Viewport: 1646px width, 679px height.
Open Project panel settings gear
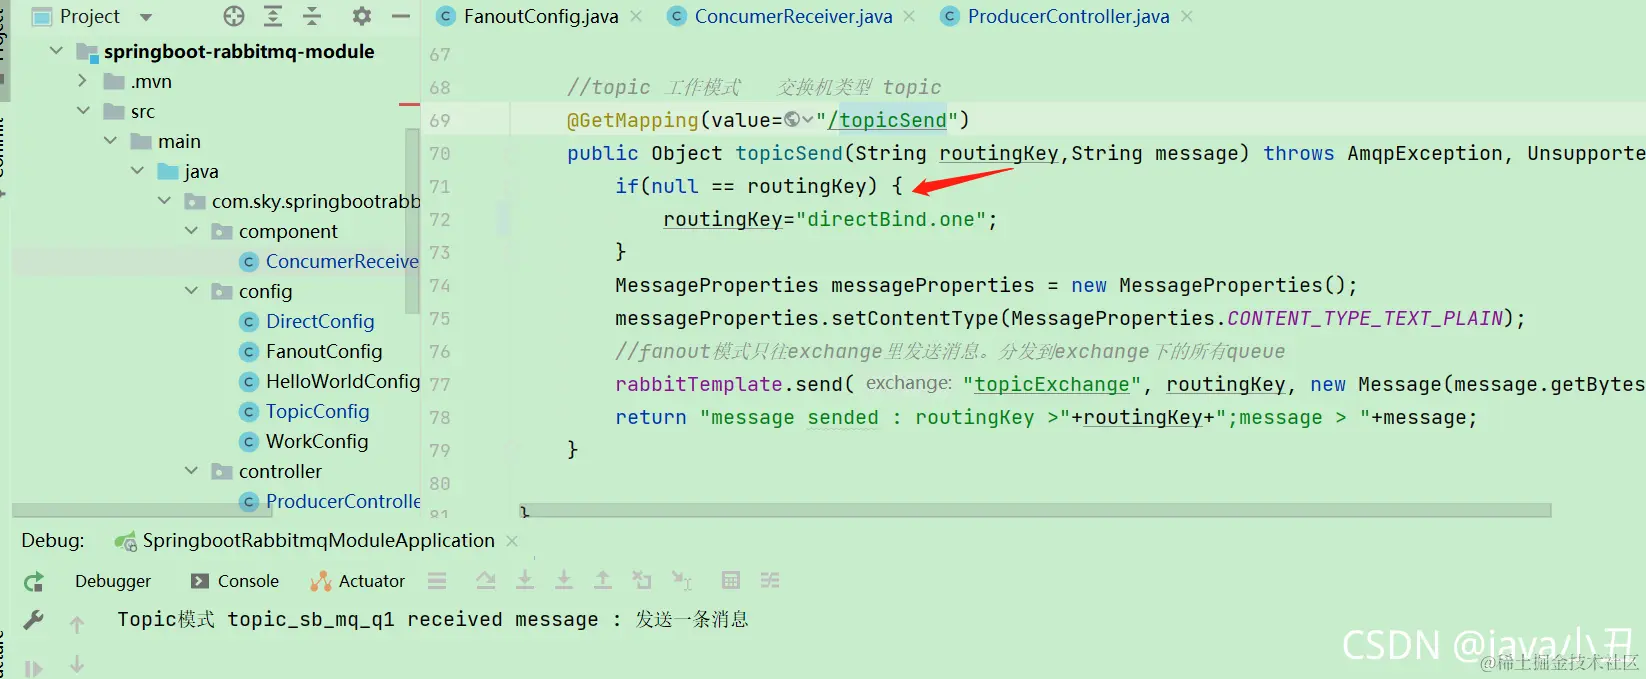click(x=362, y=16)
